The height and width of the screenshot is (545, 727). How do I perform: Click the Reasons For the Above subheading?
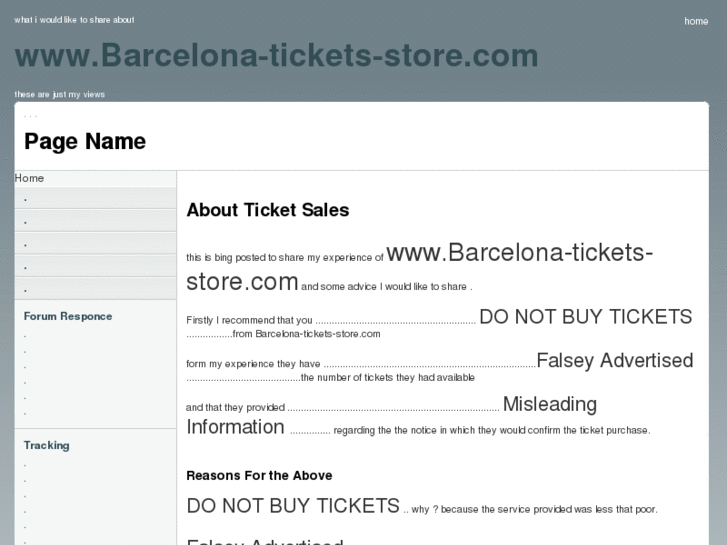[x=259, y=476]
